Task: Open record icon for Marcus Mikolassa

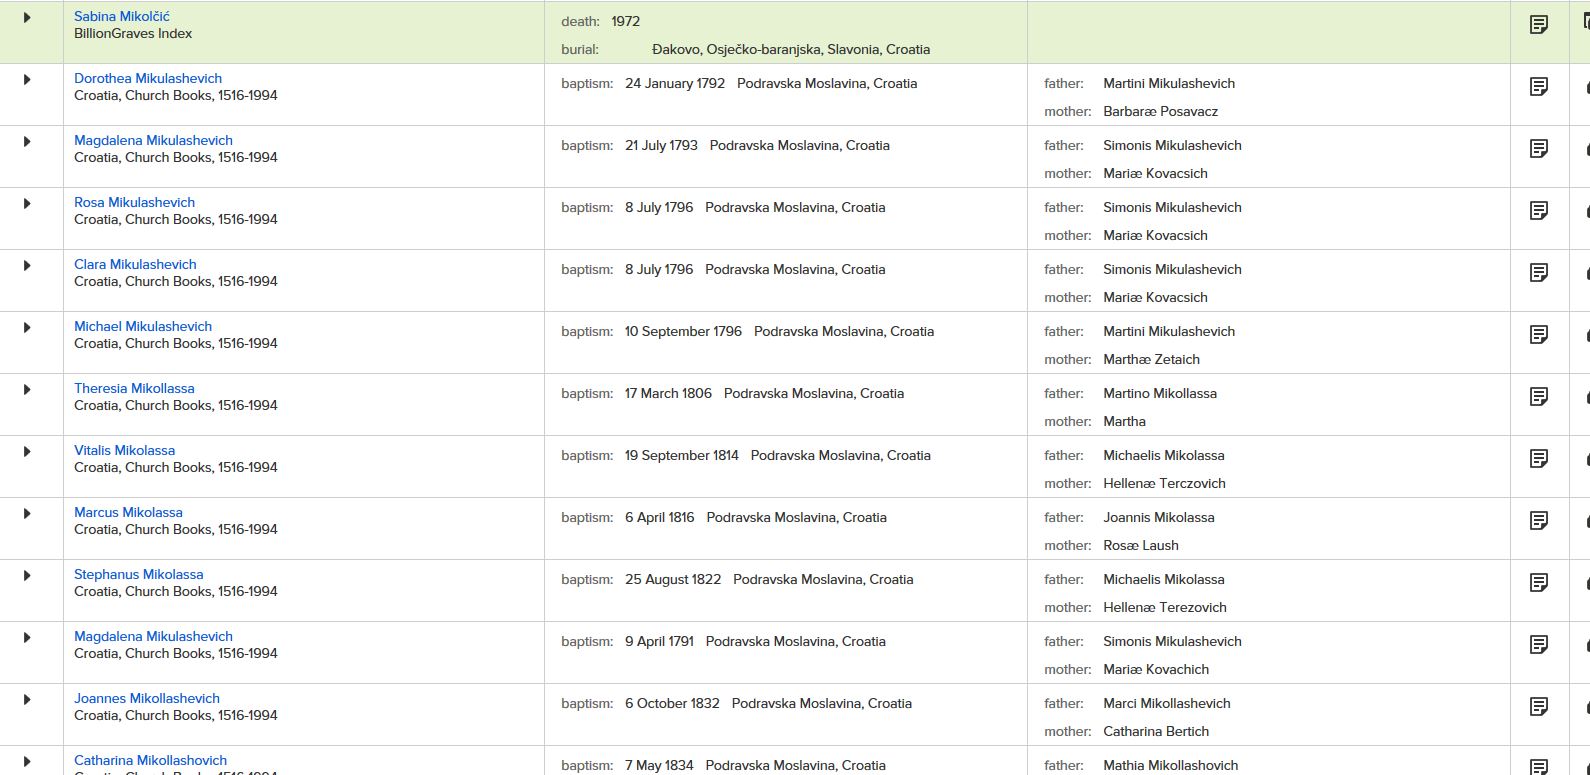Action: (1539, 521)
